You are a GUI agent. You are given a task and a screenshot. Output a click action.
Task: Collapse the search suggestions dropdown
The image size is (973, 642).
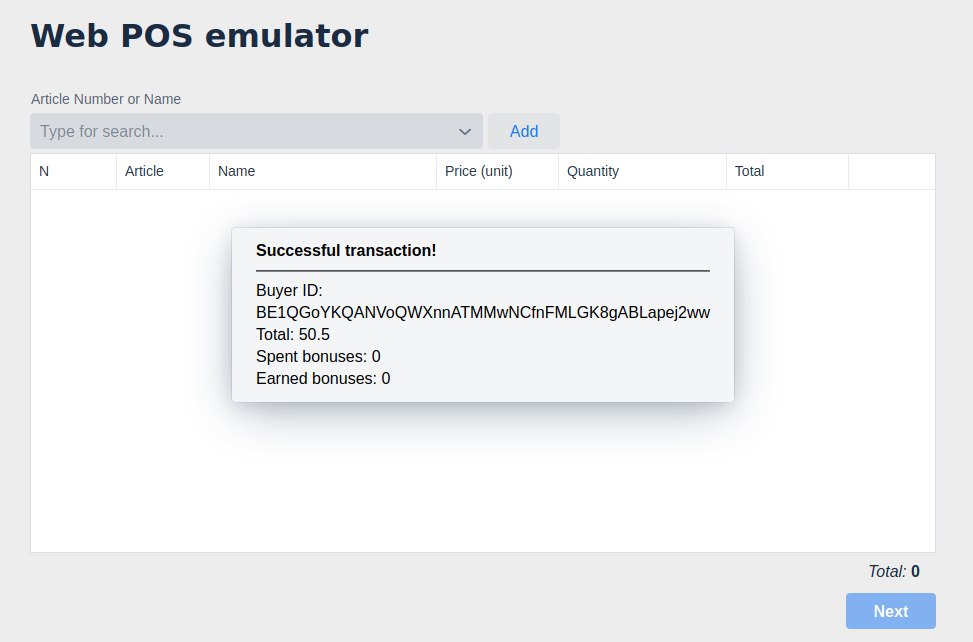click(464, 131)
